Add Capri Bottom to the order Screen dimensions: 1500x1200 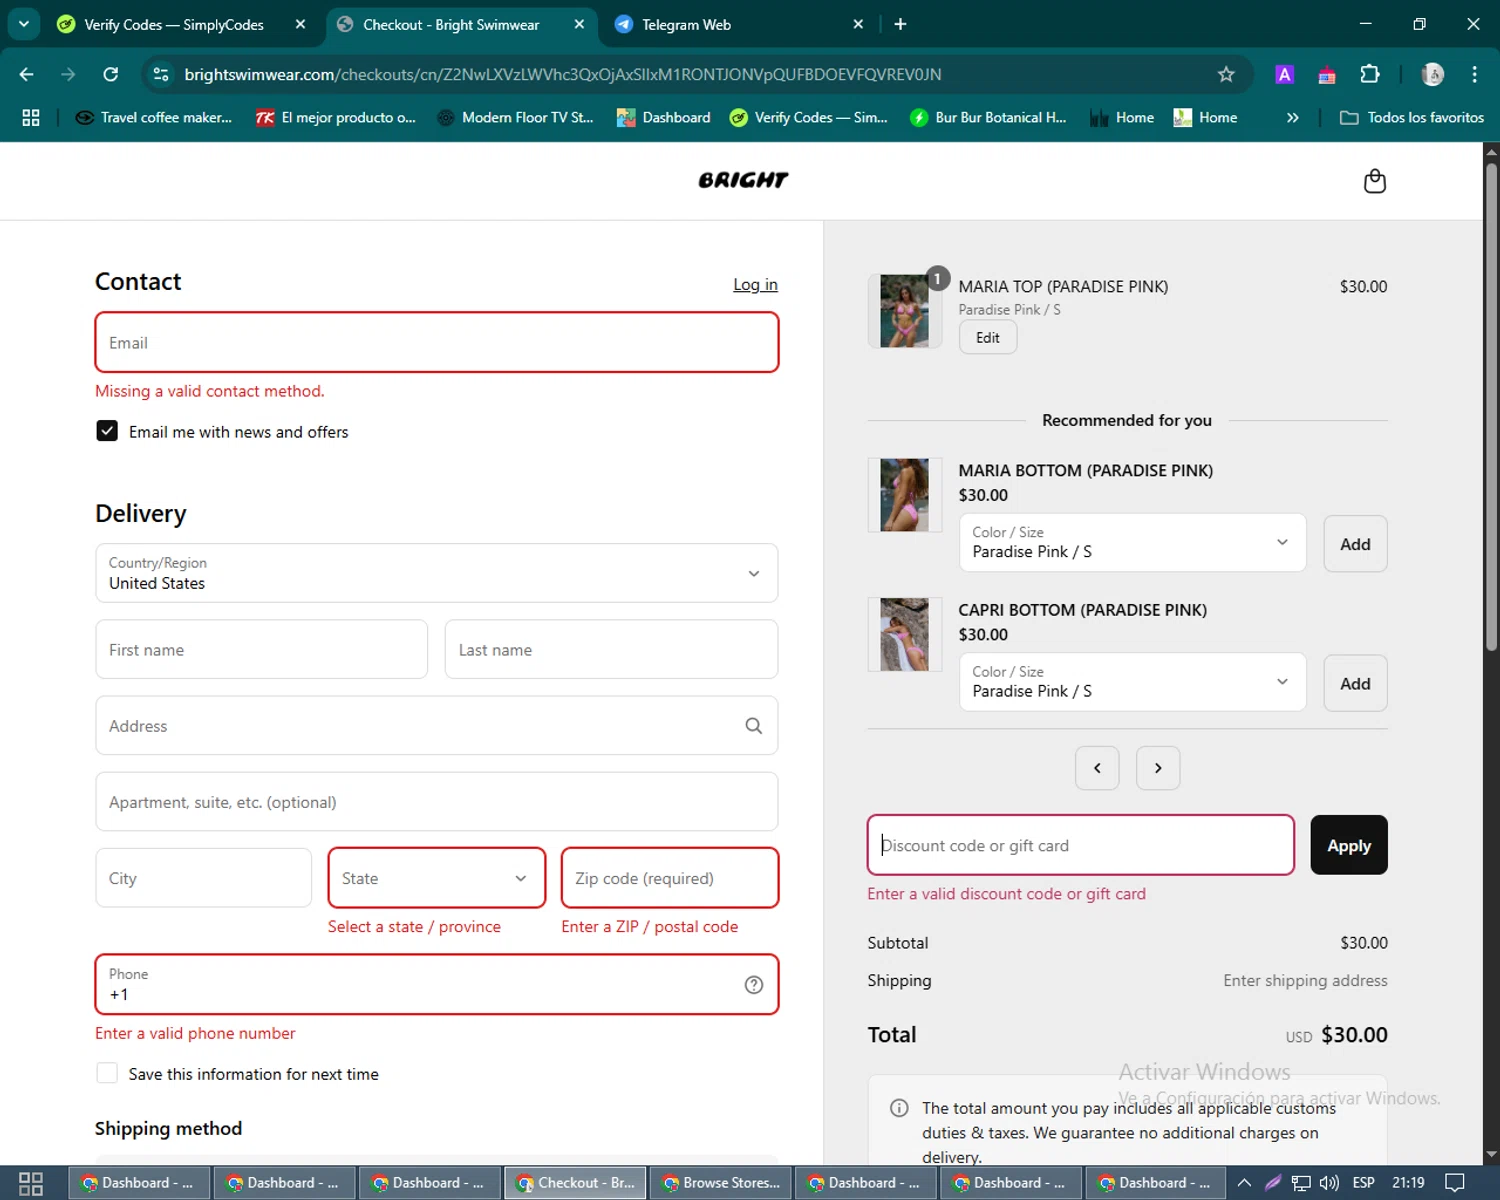click(1355, 684)
